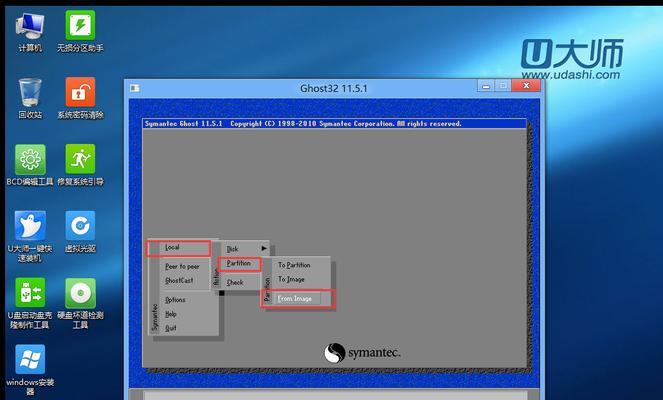Viewport: 663px width, 400px height.
Task: Select Check in the Action submenu
Action: pyautogui.click(x=235, y=282)
